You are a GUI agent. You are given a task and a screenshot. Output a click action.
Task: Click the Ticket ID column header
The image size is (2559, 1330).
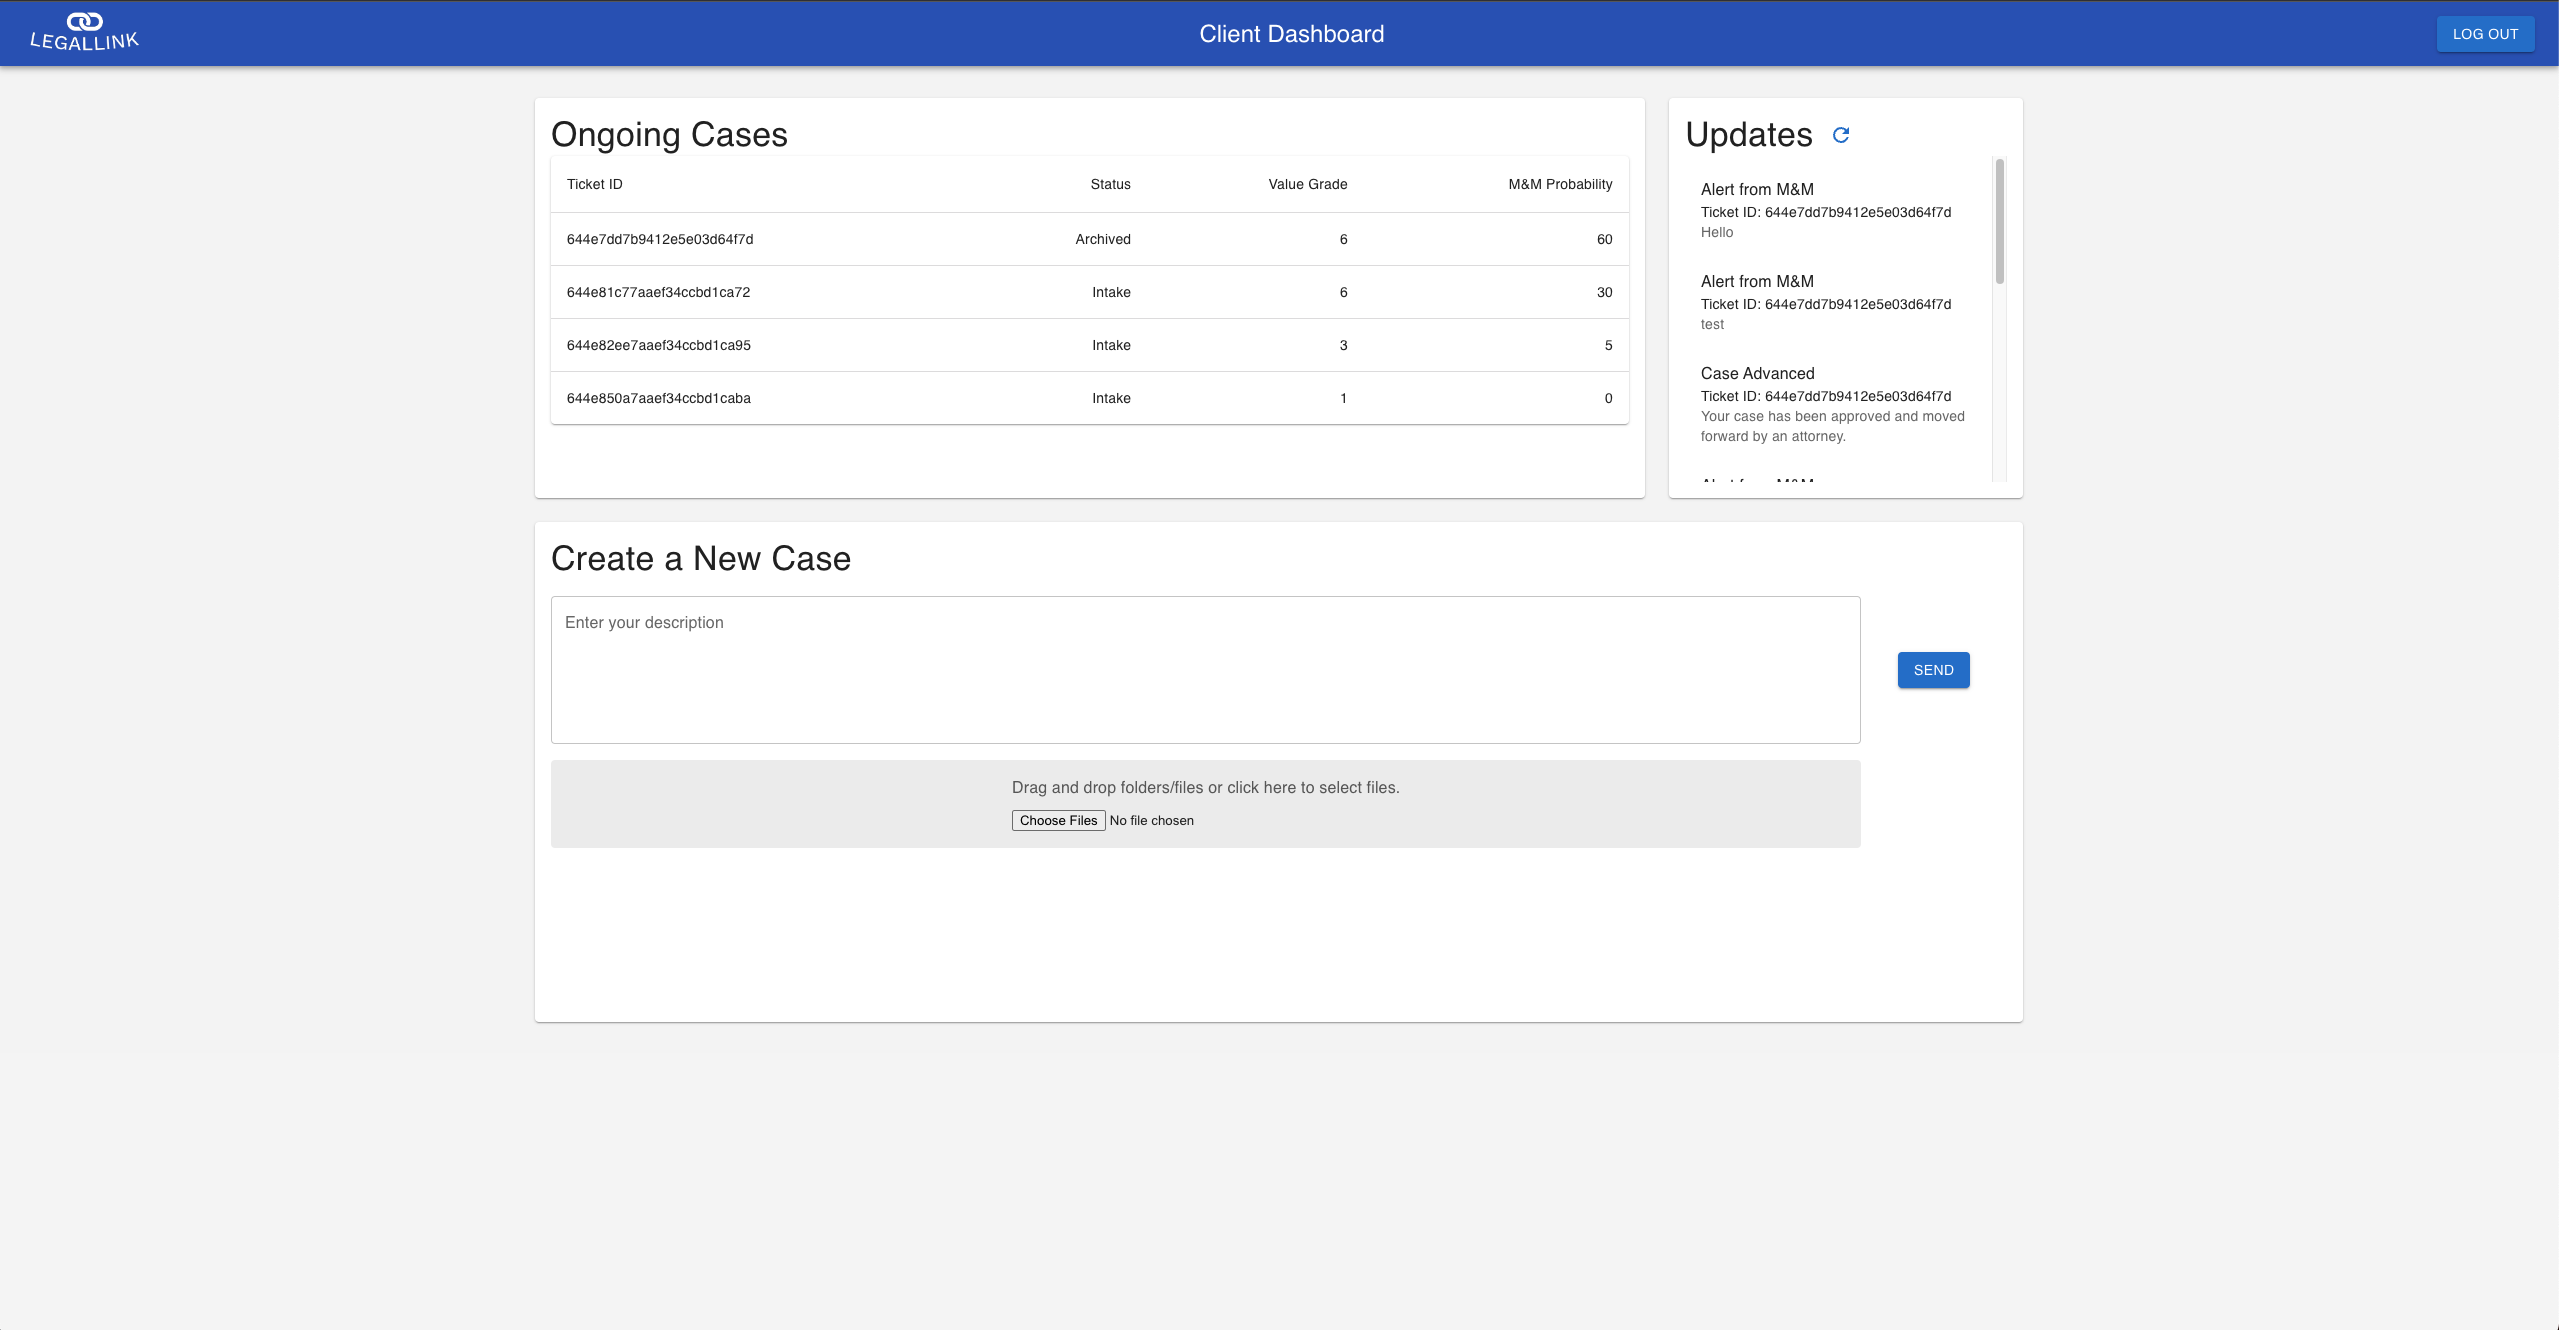point(594,184)
